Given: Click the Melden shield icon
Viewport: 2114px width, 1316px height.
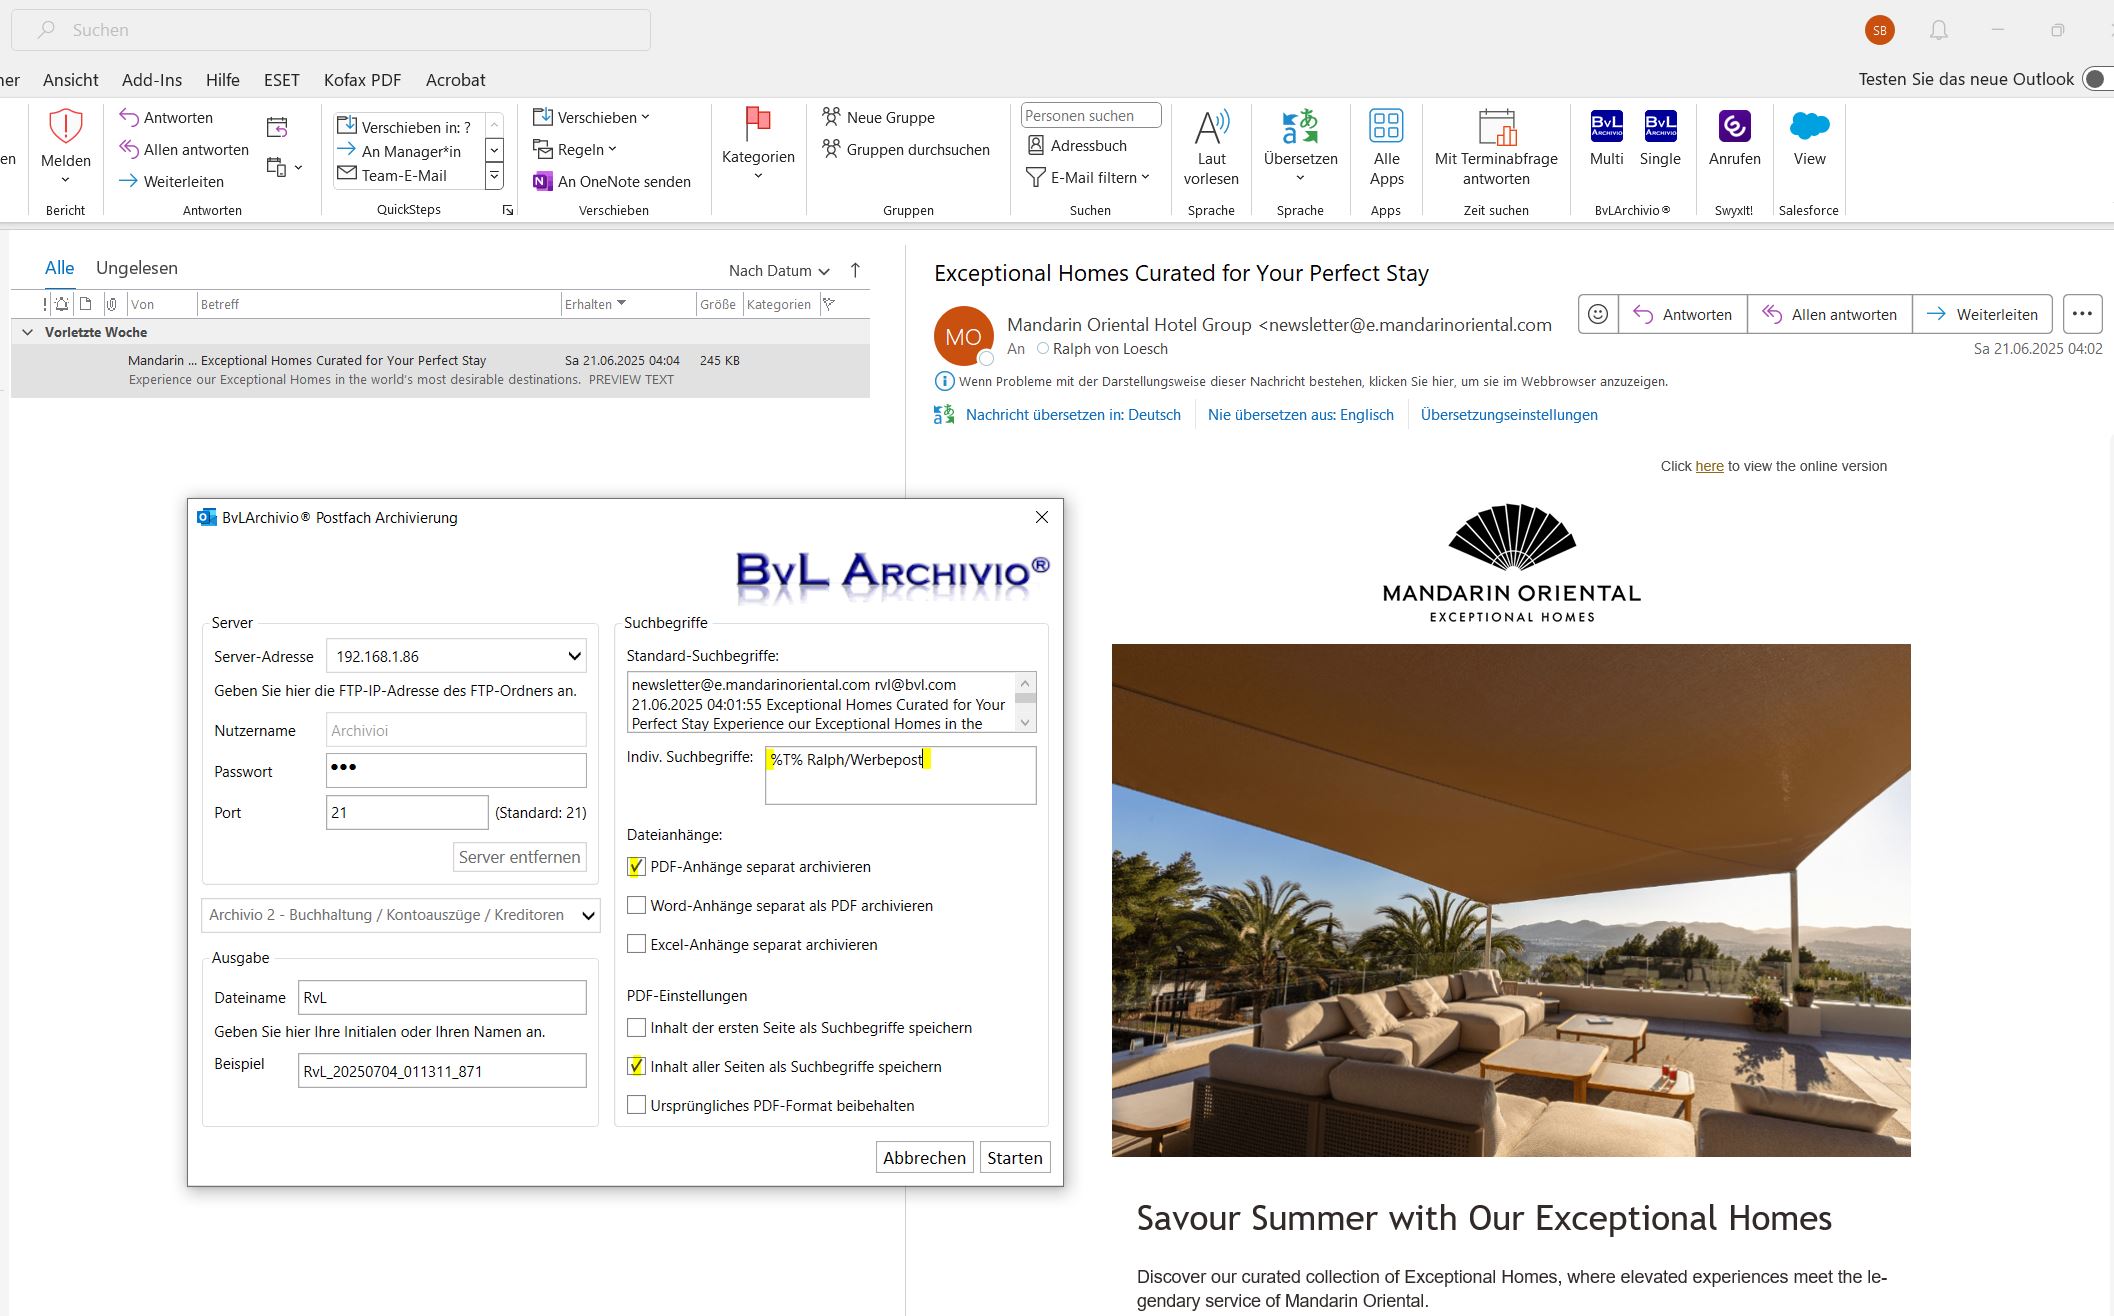Looking at the screenshot, I should tap(65, 127).
